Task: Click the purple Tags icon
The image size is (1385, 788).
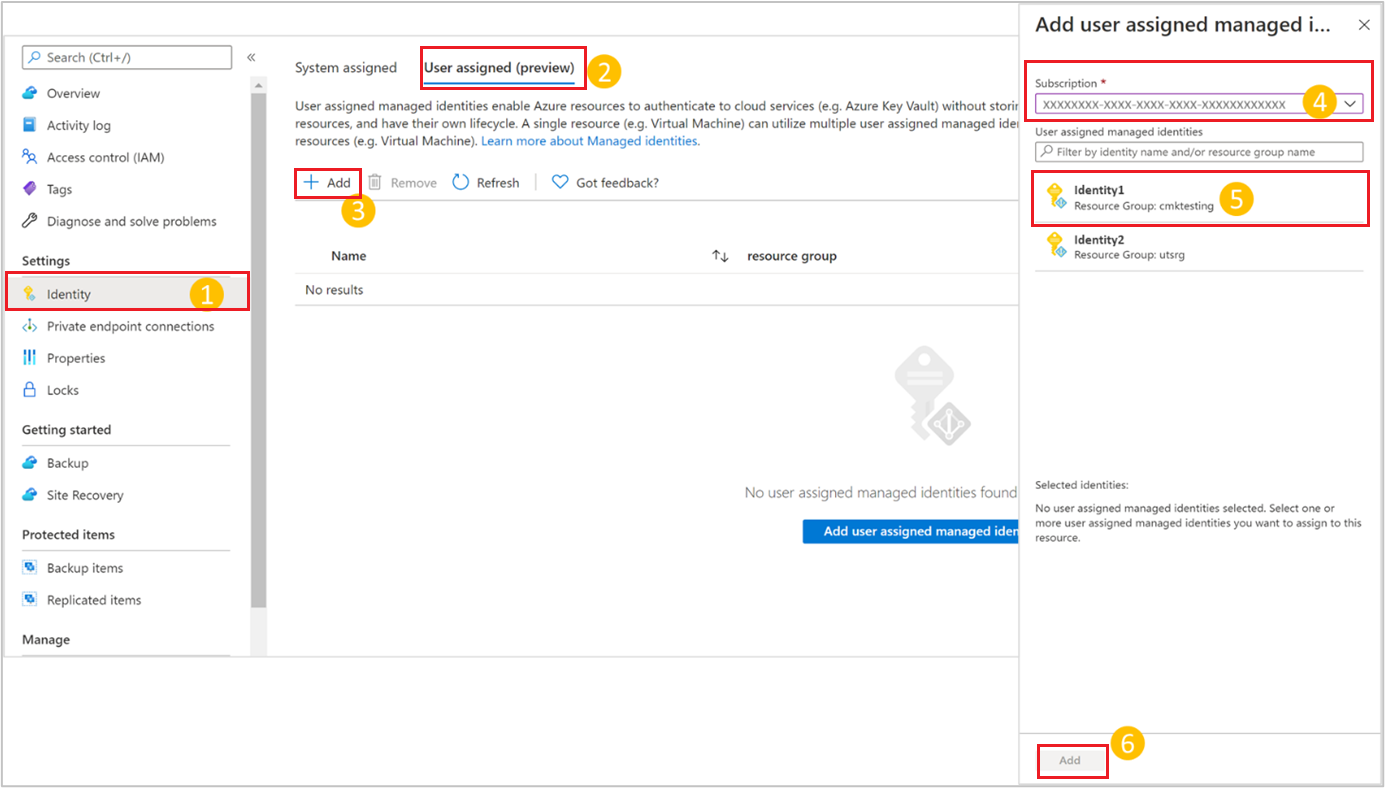Action: (29, 189)
